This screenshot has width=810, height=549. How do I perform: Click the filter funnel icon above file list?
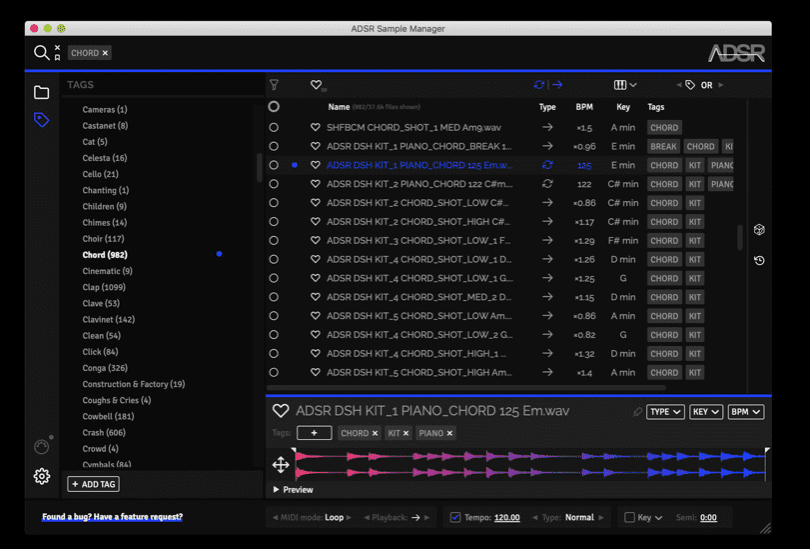274,85
